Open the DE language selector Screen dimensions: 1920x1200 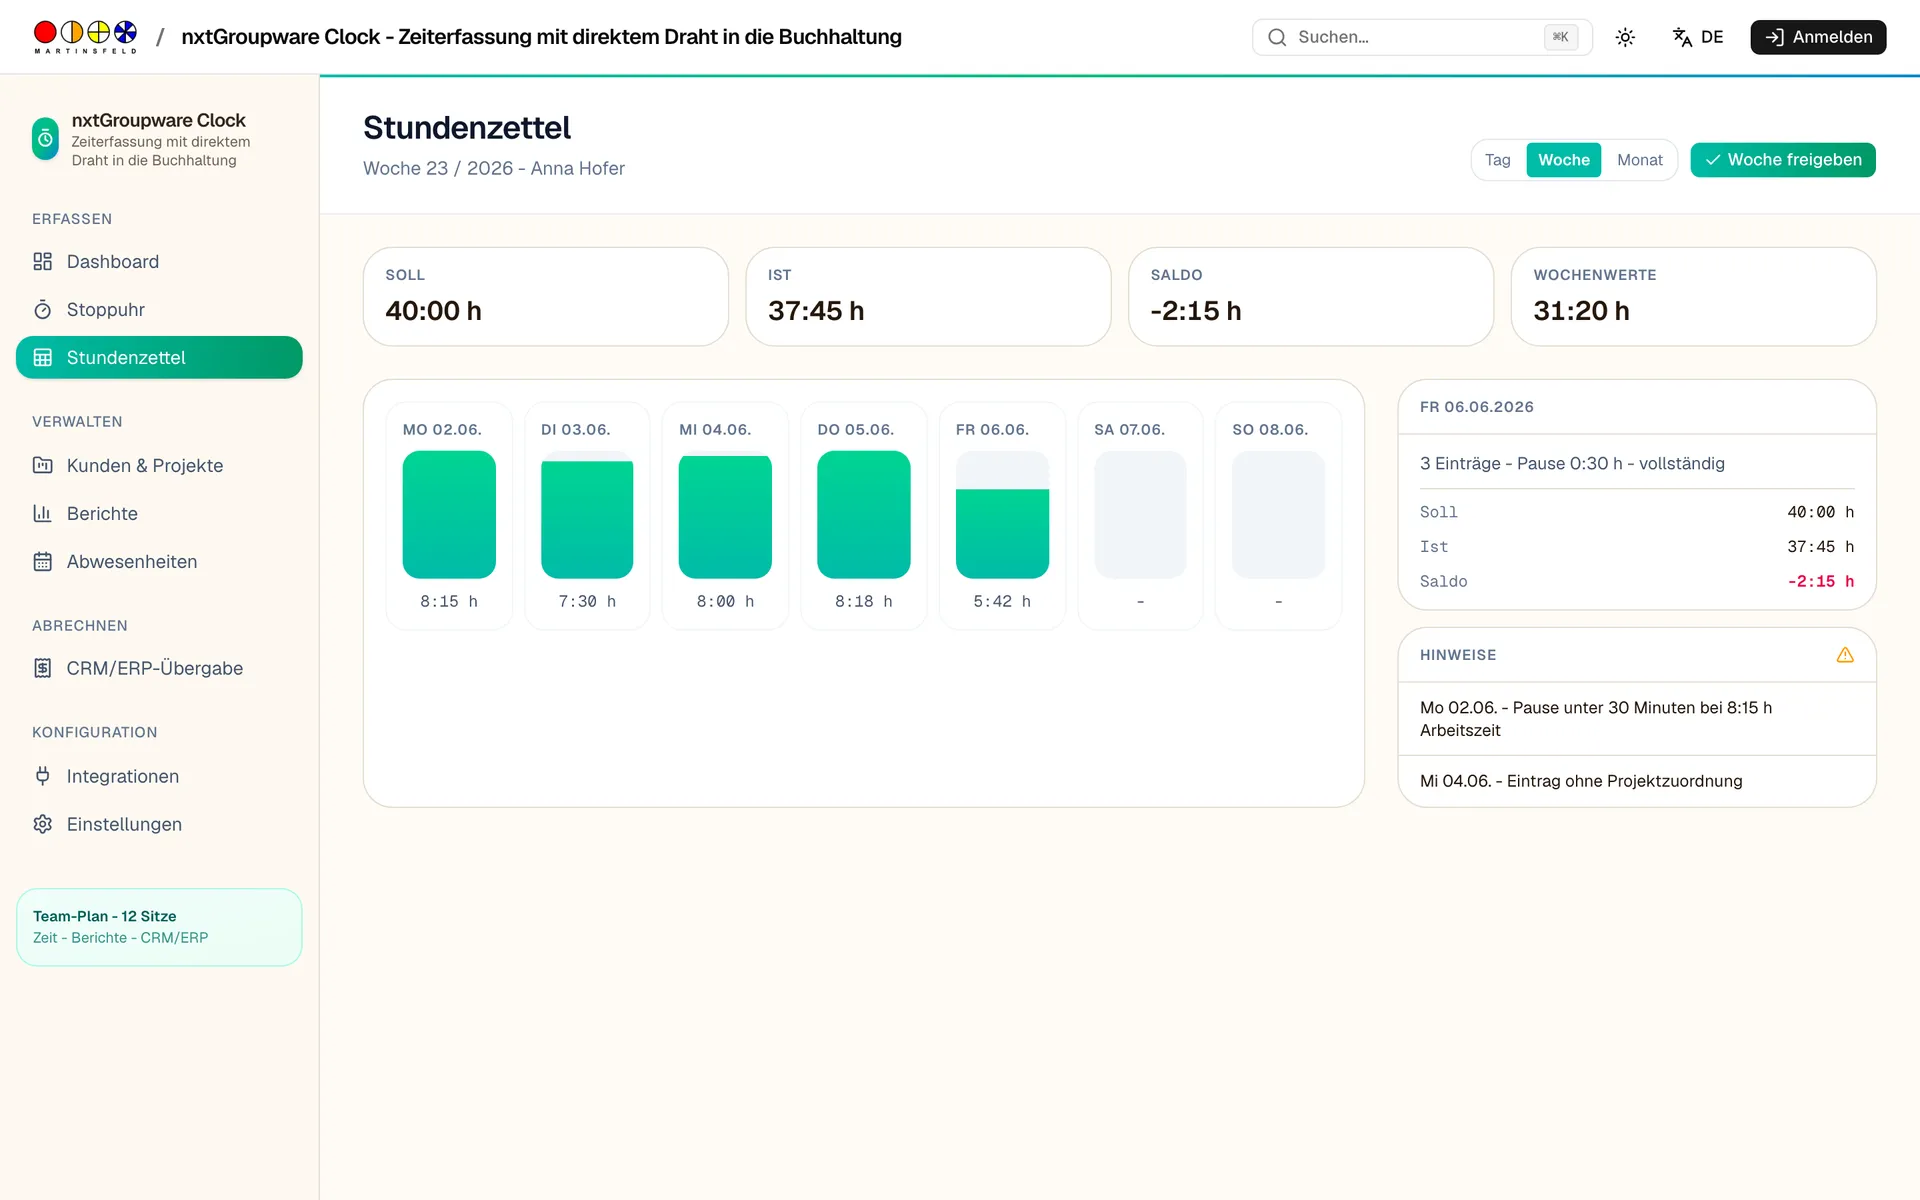coord(1698,37)
